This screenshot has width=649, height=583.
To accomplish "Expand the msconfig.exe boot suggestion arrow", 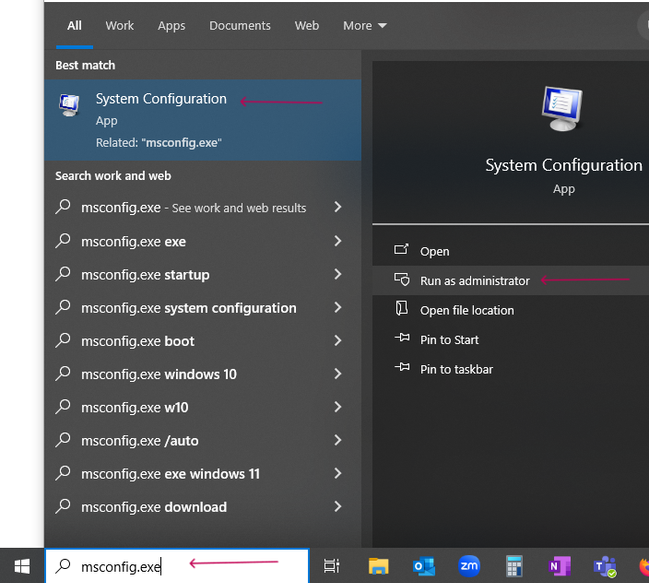I will click(338, 341).
